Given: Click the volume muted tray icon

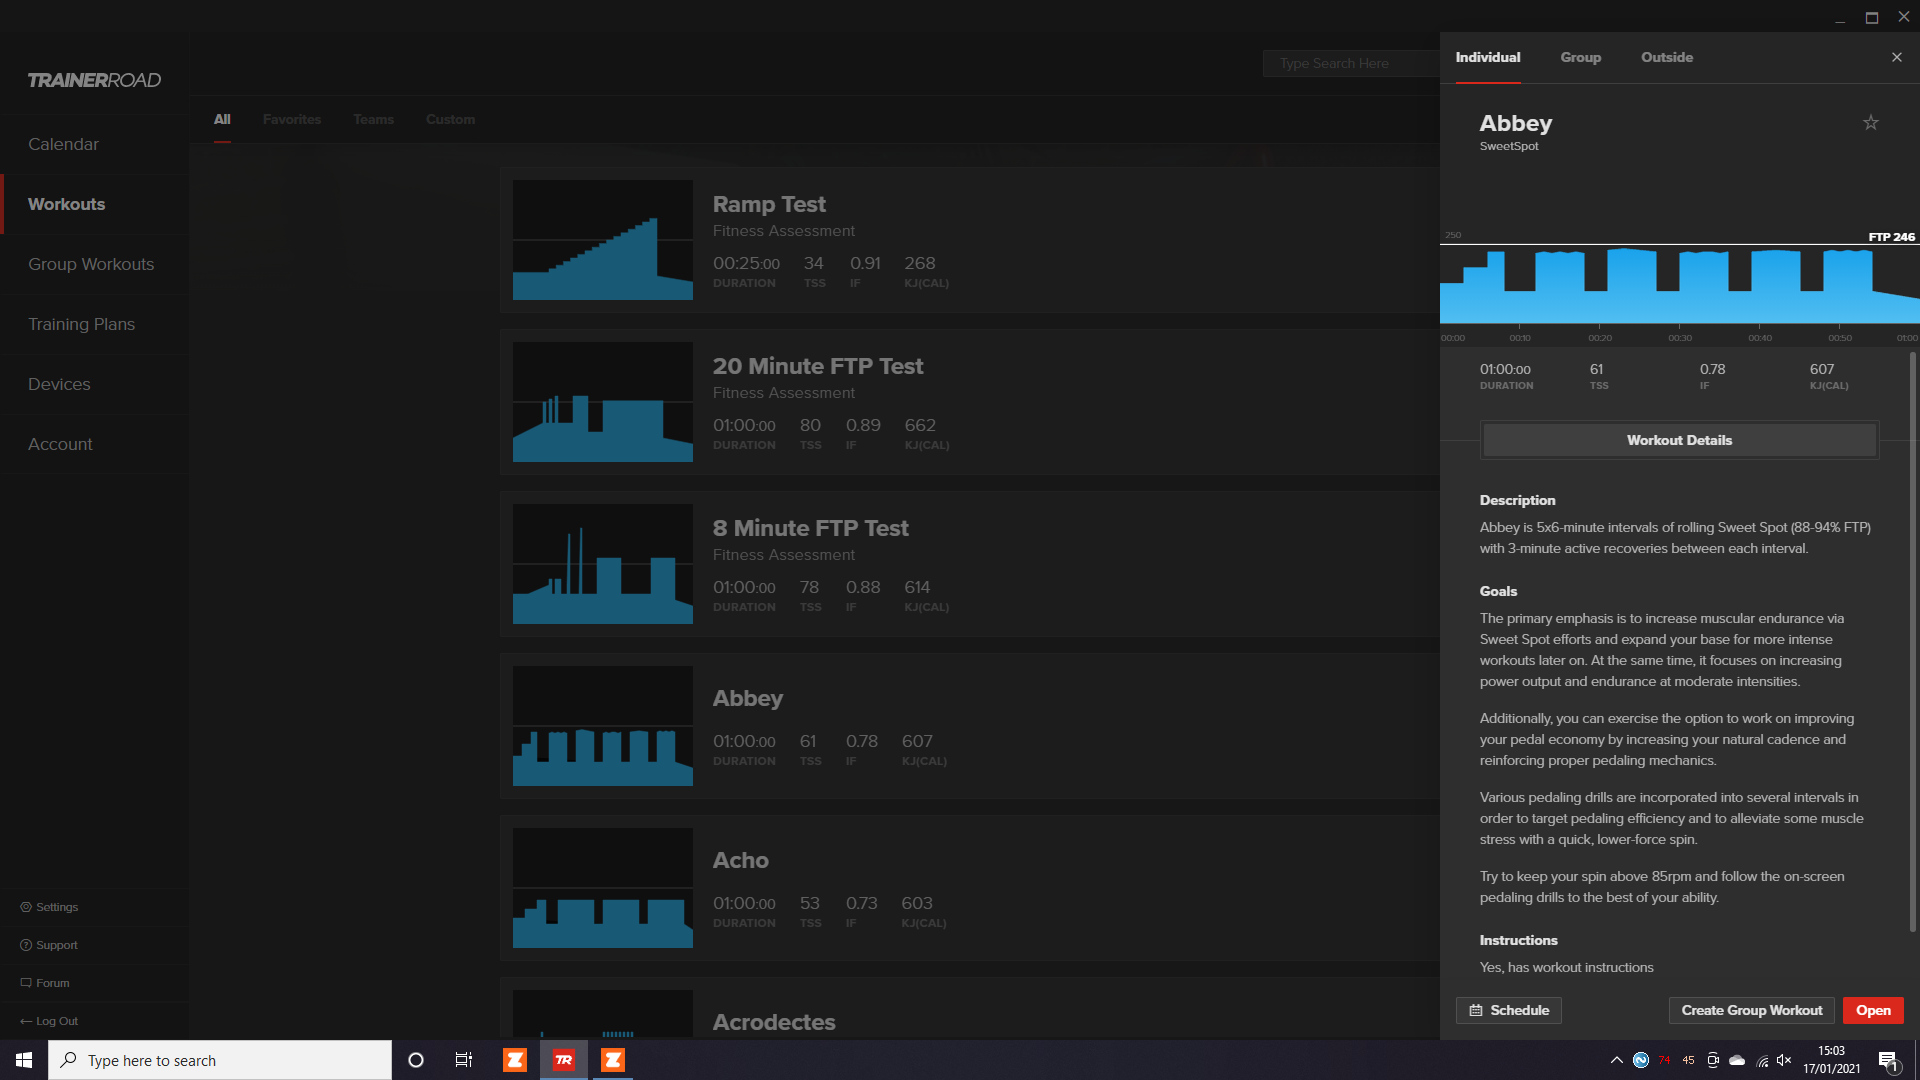Looking at the screenshot, I should click(1785, 1060).
